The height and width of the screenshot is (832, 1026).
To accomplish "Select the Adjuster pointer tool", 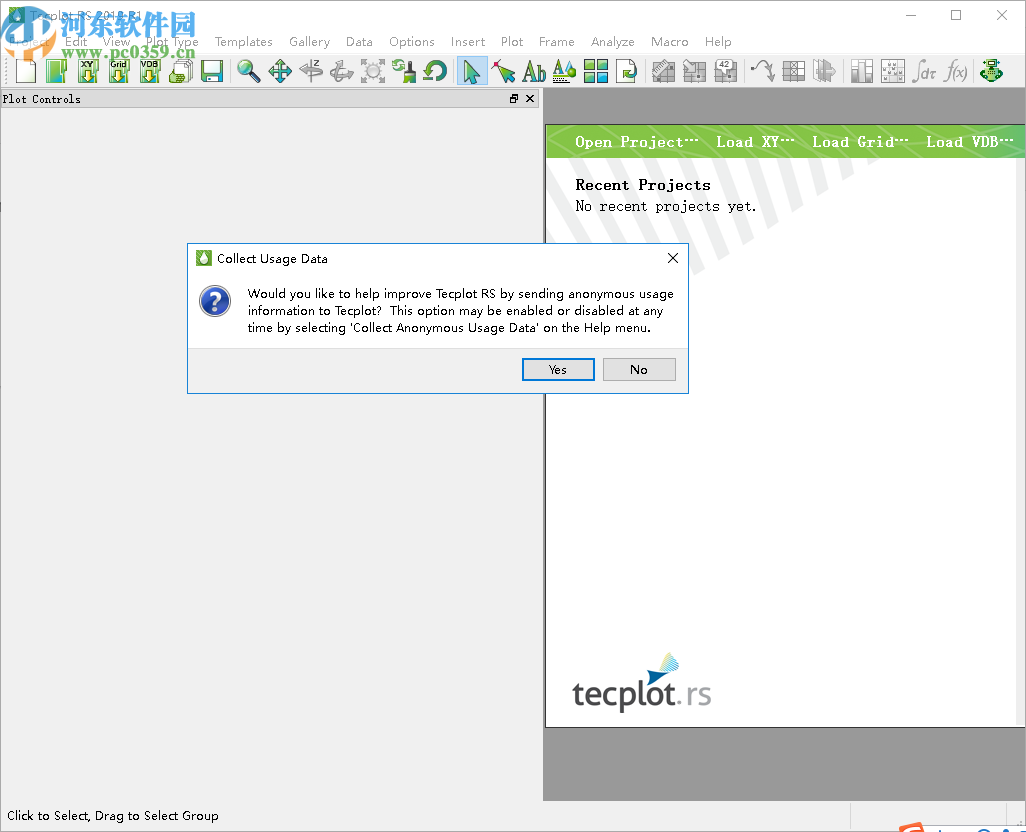I will pos(504,70).
